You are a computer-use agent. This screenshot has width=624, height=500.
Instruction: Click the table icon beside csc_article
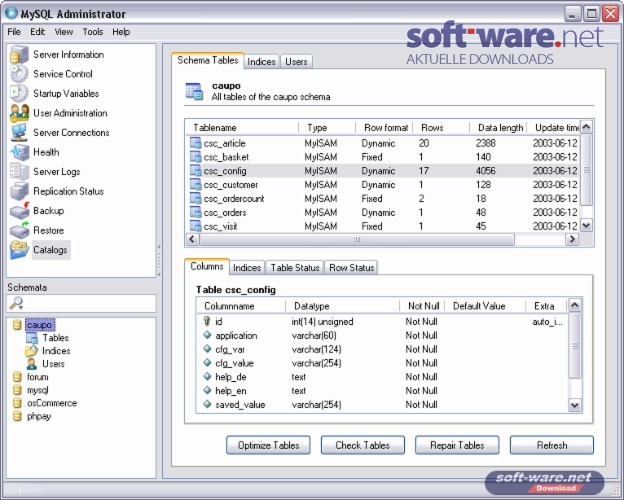pos(195,143)
